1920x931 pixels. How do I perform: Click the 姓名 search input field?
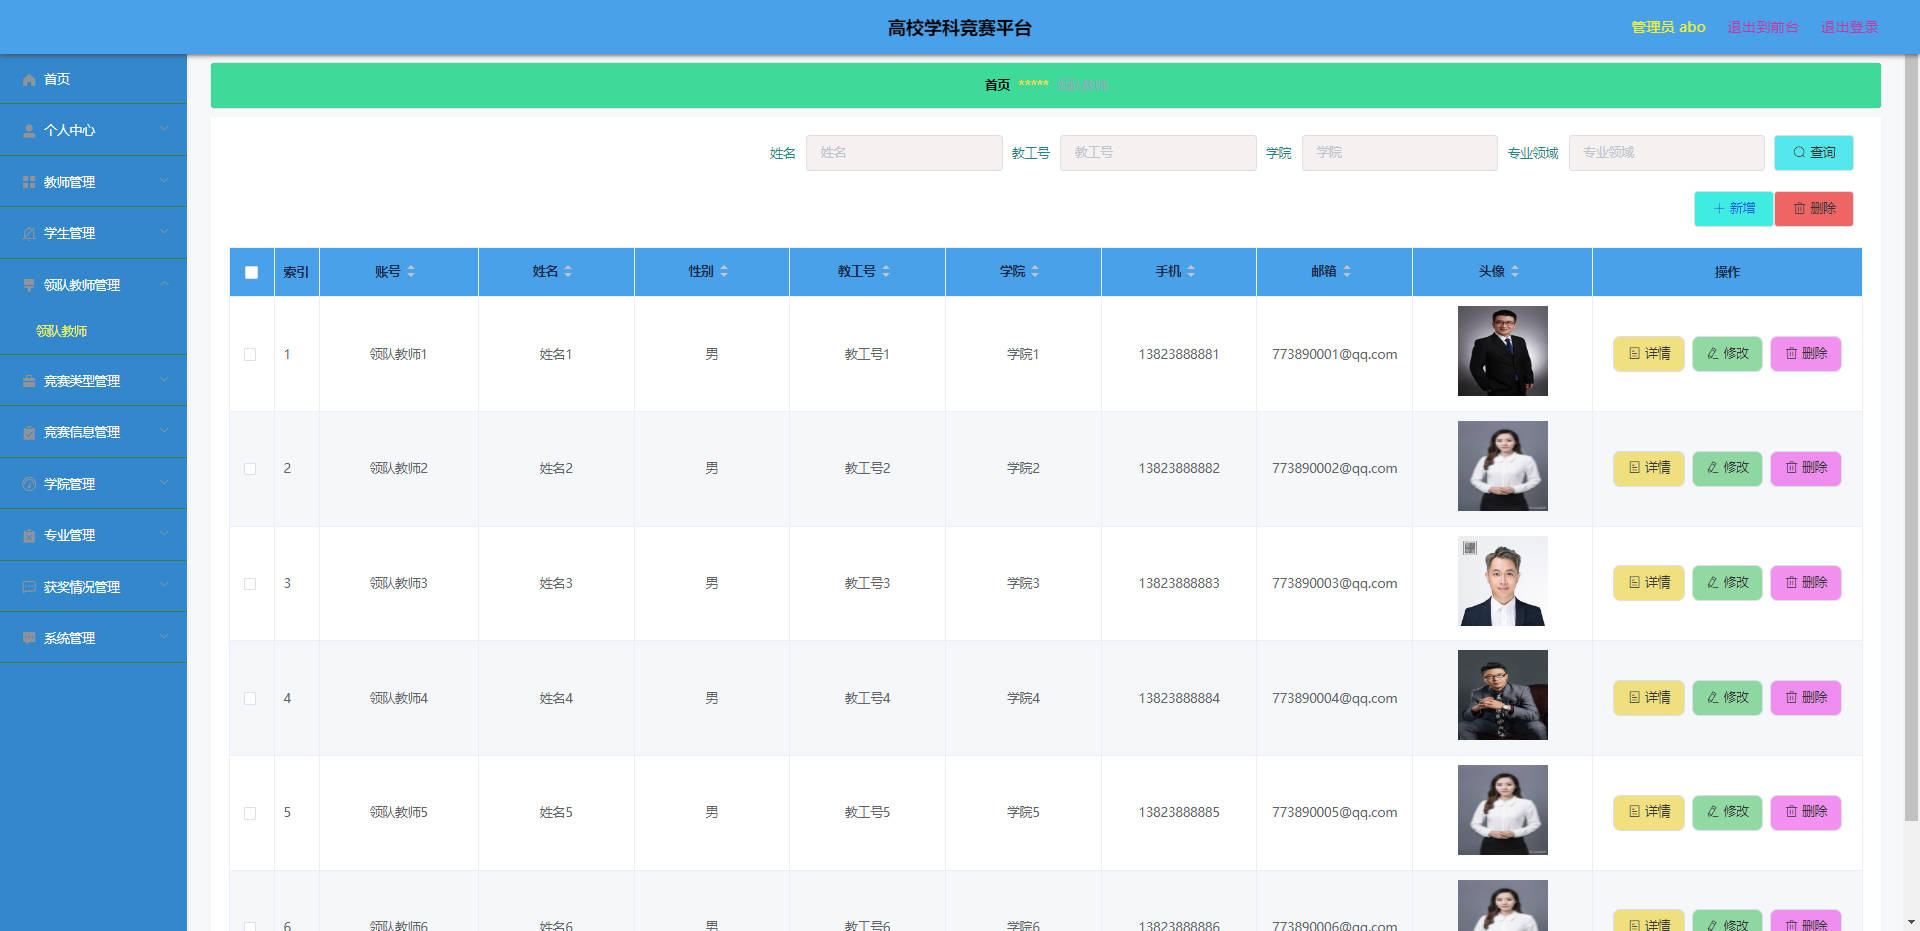[x=904, y=153]
